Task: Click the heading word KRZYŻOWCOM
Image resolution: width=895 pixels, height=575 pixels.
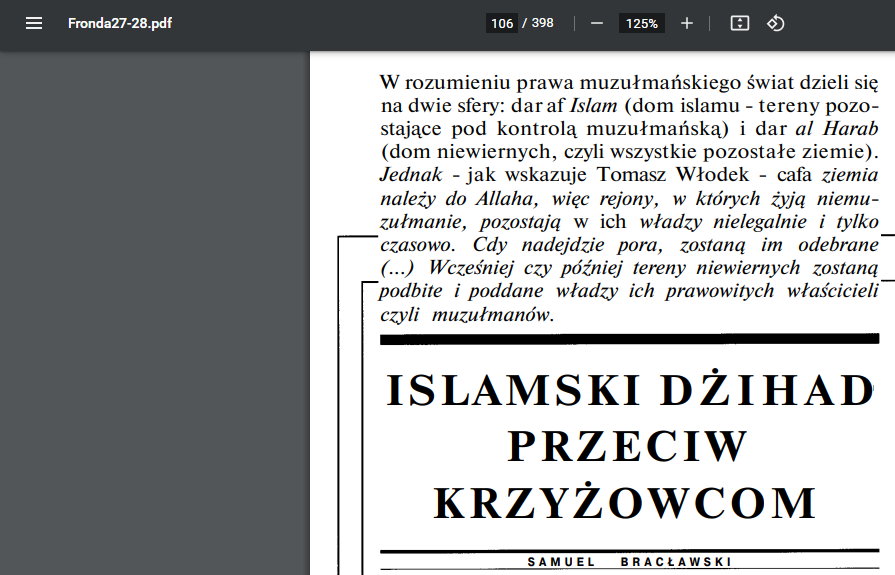Action: point(625,503)
